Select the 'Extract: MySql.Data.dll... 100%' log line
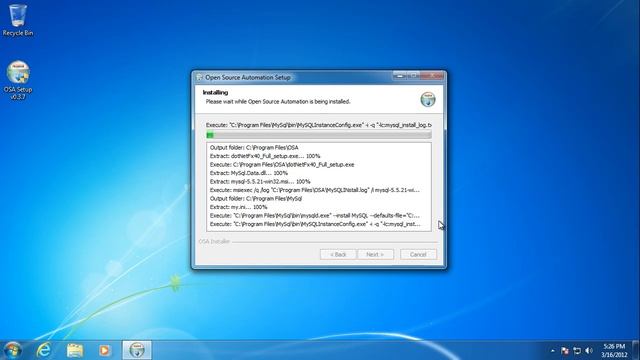Viewport: 640px width, 360px height. click(x=249, y=173)
